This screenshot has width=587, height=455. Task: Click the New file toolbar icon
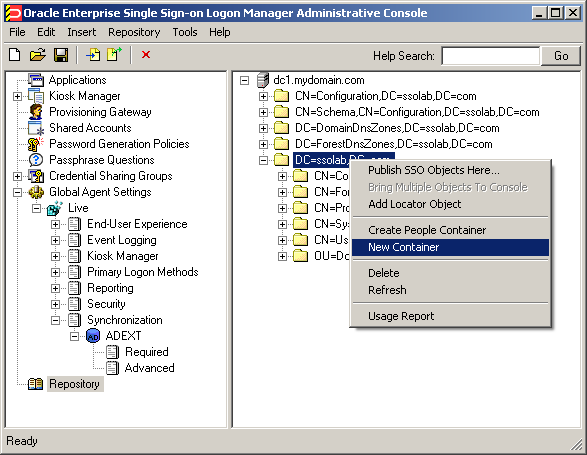(x=15, y=55)
